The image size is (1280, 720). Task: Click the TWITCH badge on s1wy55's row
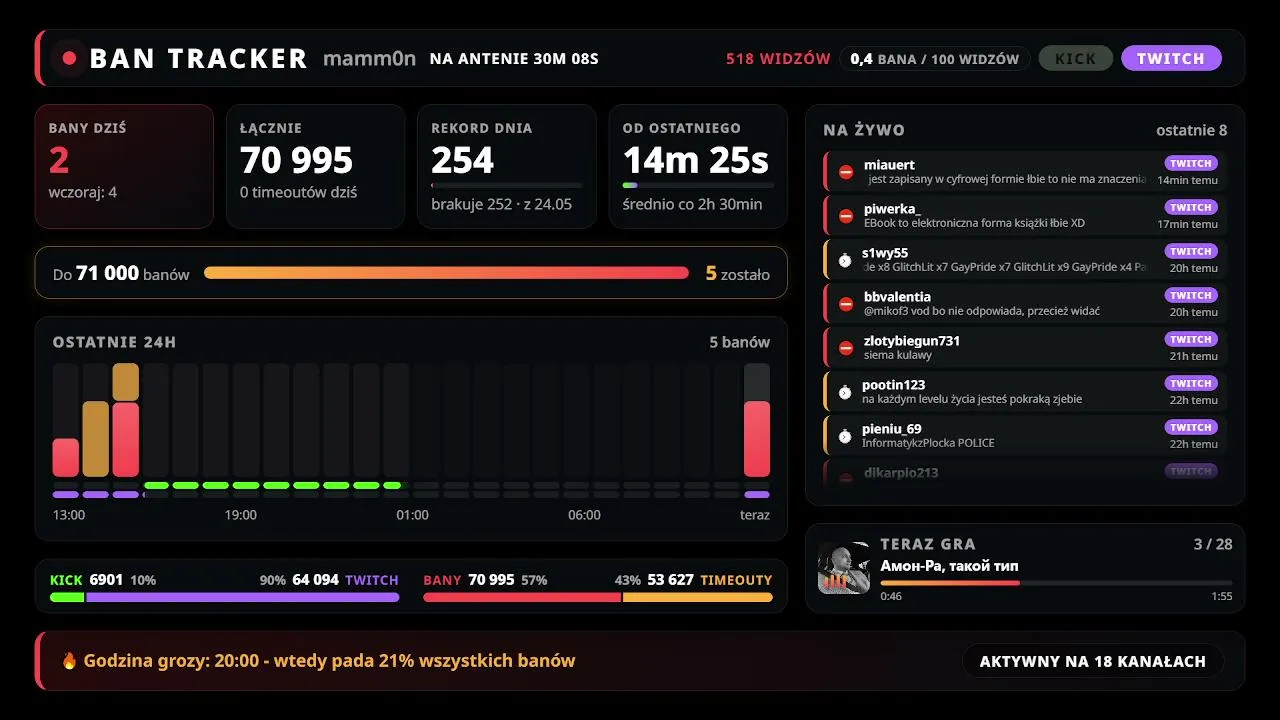click(x=1191, y=251)
